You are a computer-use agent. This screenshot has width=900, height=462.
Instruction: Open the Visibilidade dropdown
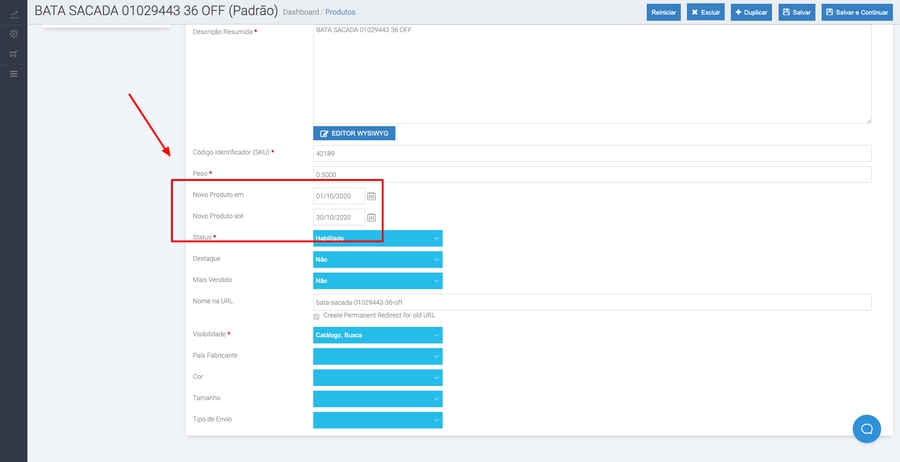[x=377, y=335]
